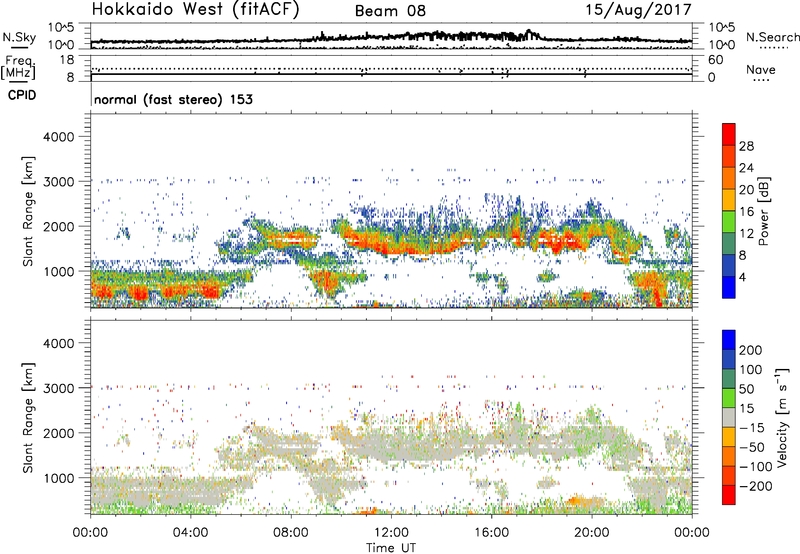This screenshot has width=800, height=554.
Task: Click the velocity panel 'Slant Range [km]' label
Action: [x=28, y=417]
